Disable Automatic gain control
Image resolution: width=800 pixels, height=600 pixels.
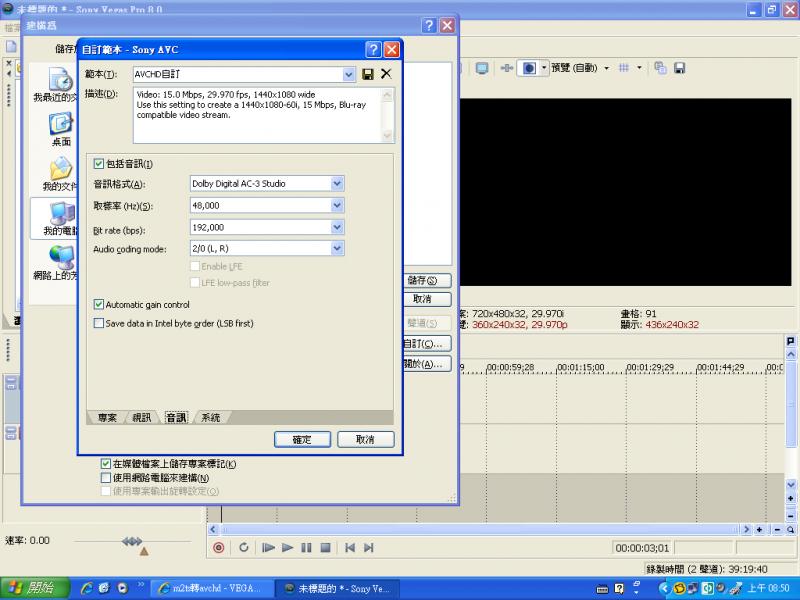point(99,304)
